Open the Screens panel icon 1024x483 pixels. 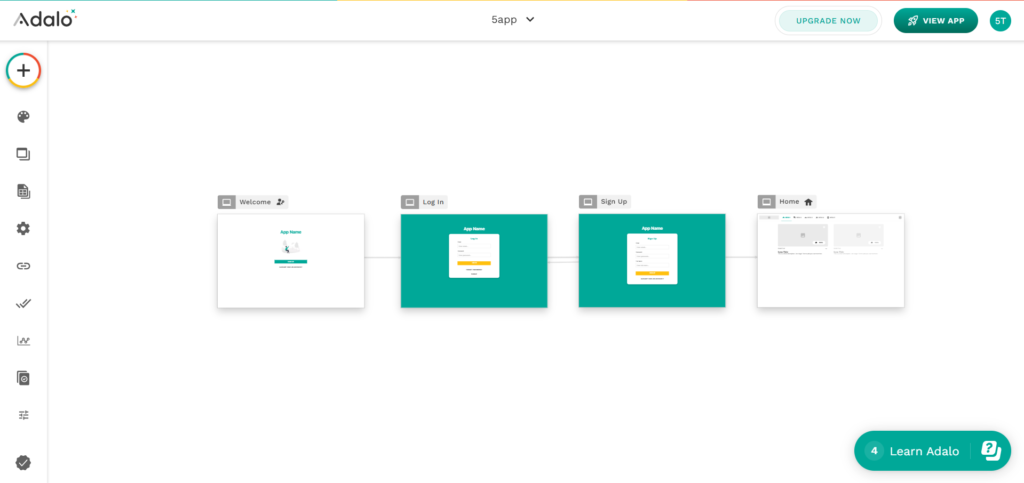[x=24, y=154]
